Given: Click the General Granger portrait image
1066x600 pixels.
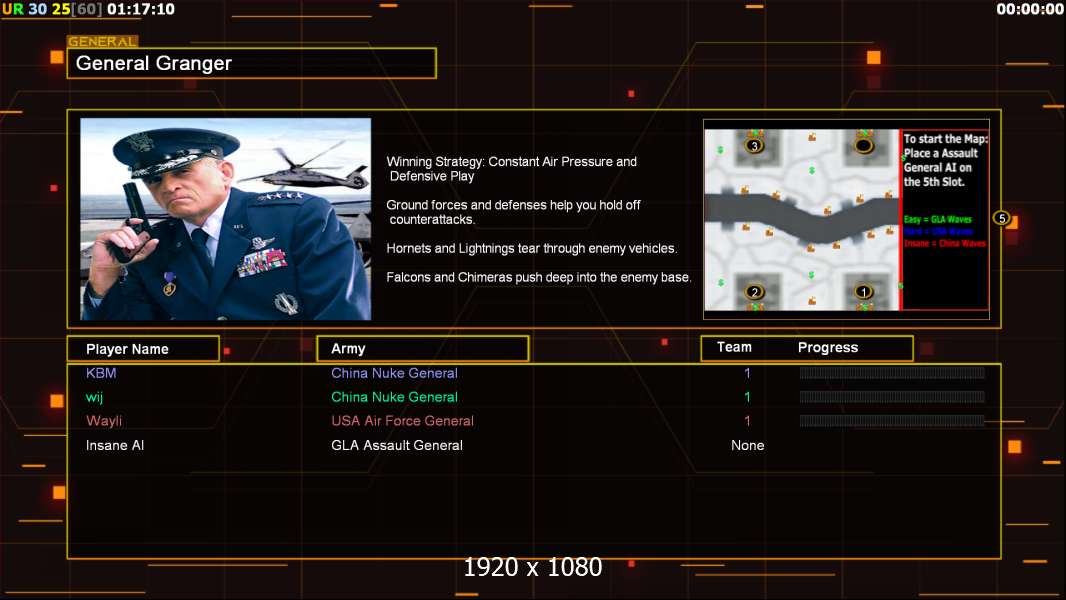Looking at the screenshot, I should [x=226, y=219].
